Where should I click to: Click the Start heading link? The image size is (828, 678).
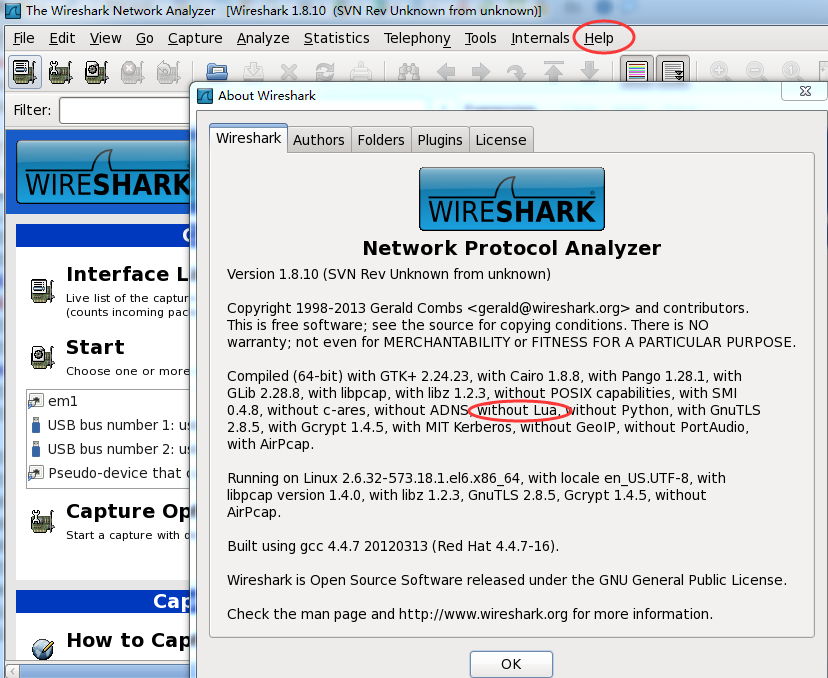95,347
